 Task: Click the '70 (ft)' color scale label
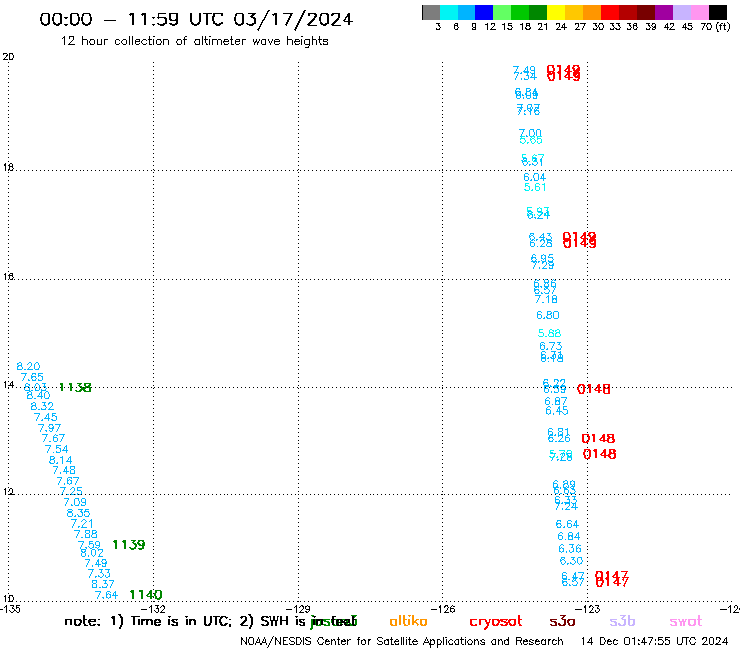coord(715,27)
